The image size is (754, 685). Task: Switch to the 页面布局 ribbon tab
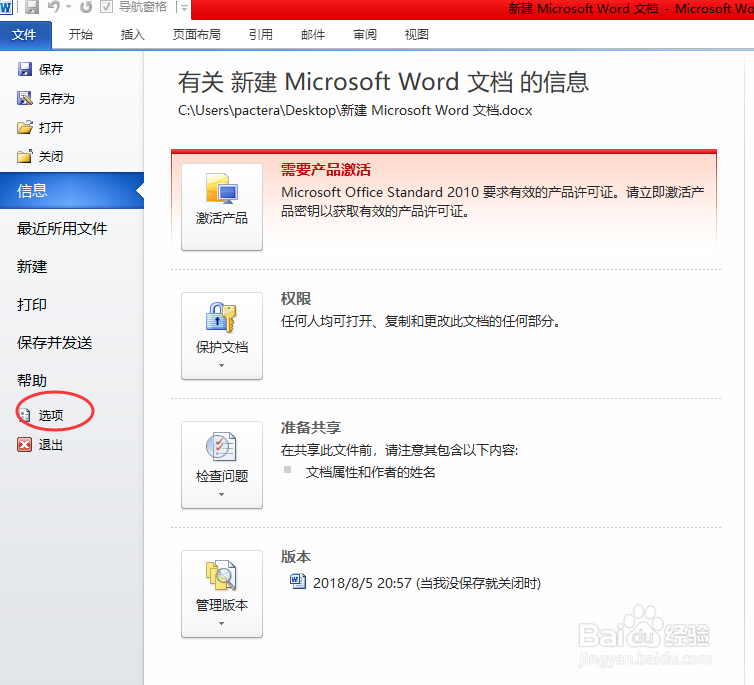pos(197,35)
